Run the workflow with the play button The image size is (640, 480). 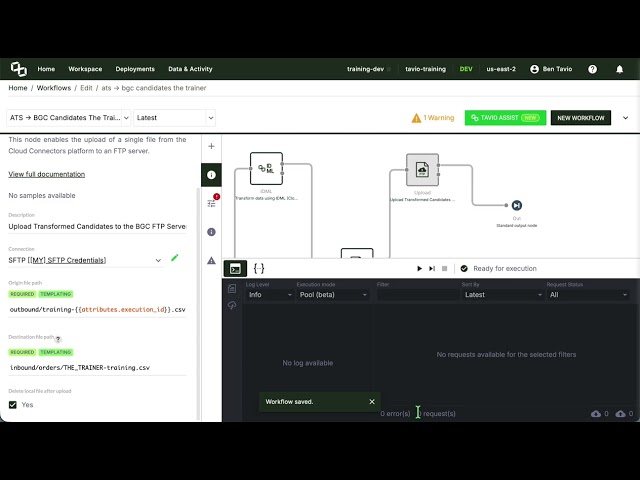pyautogui.click(x=419, y=269)
